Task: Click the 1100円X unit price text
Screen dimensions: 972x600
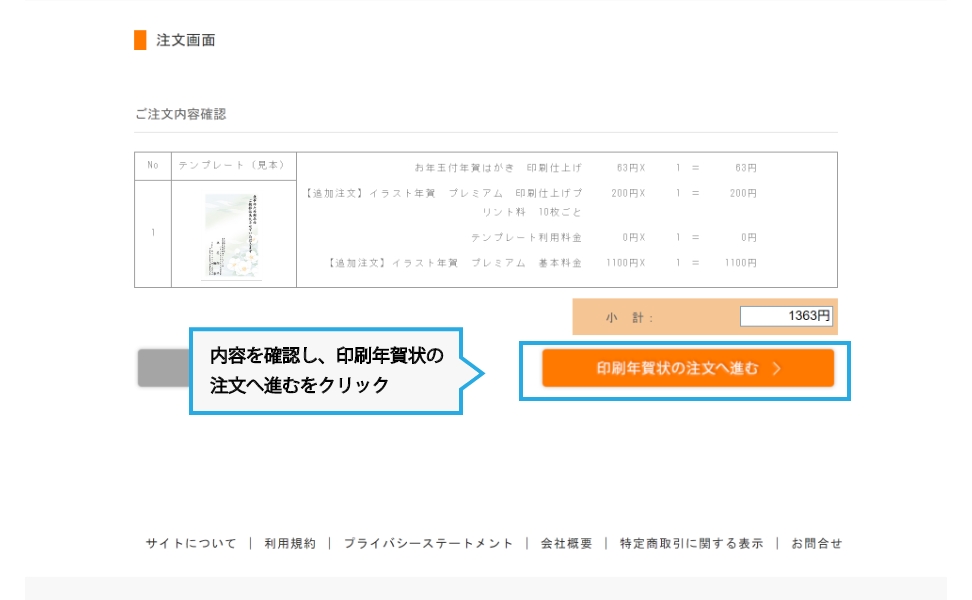Action: click(625, 263)
